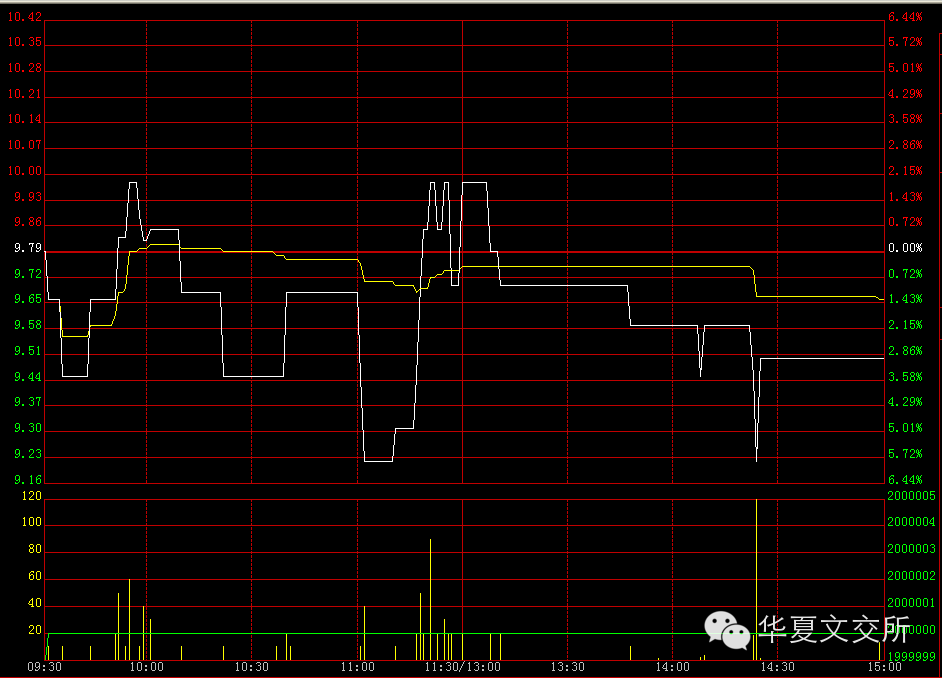Click the 2000003 right axis label
Image resolution: width=942 pixels, height=678 pixels.
(x=911, y=549)
